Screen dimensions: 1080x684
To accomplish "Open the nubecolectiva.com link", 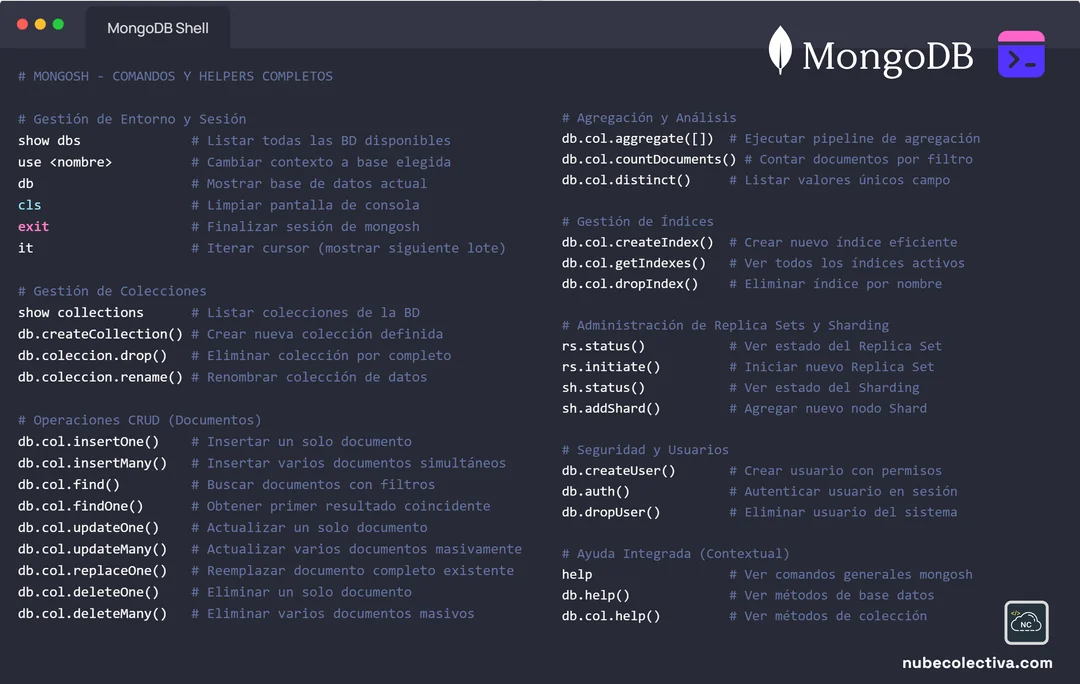I will [977, 663].
